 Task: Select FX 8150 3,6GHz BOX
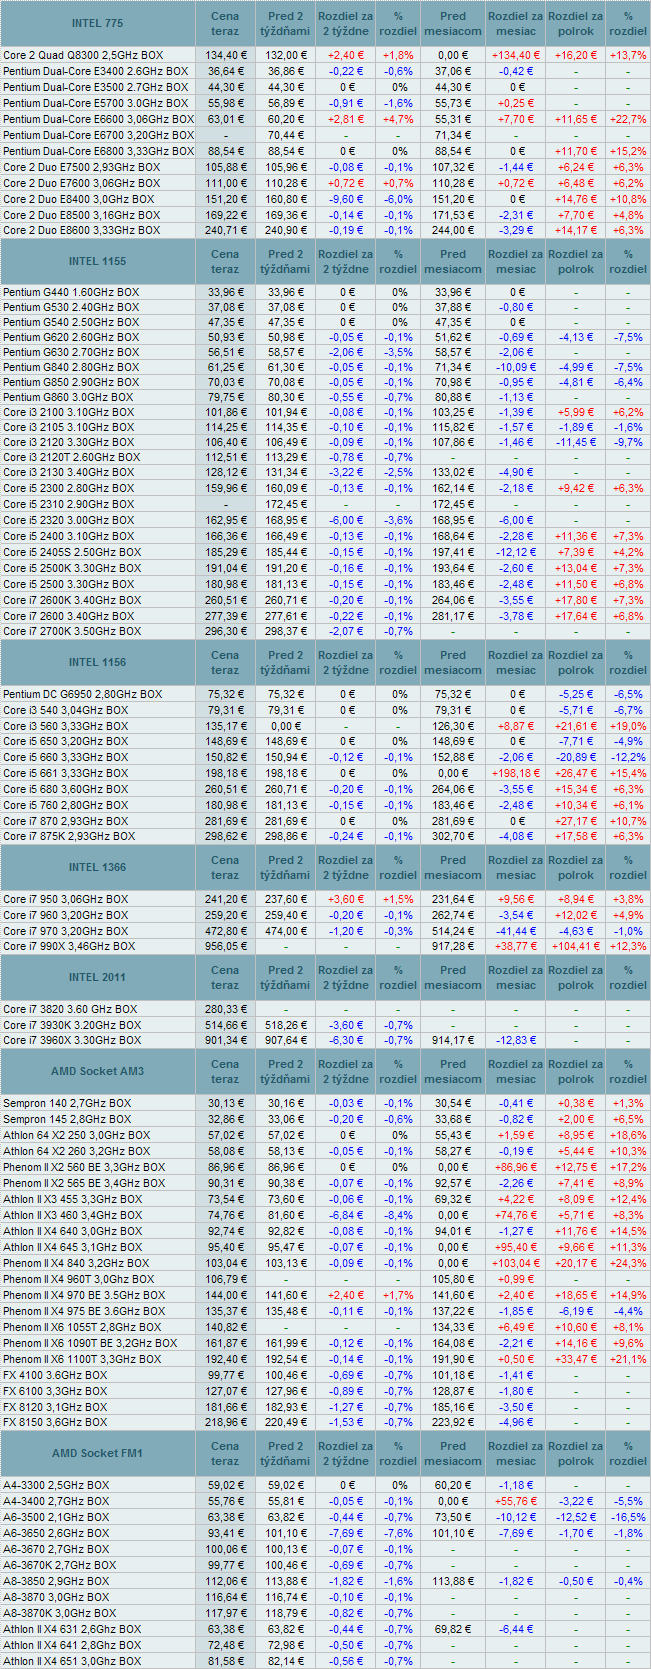pos(55,1422)
